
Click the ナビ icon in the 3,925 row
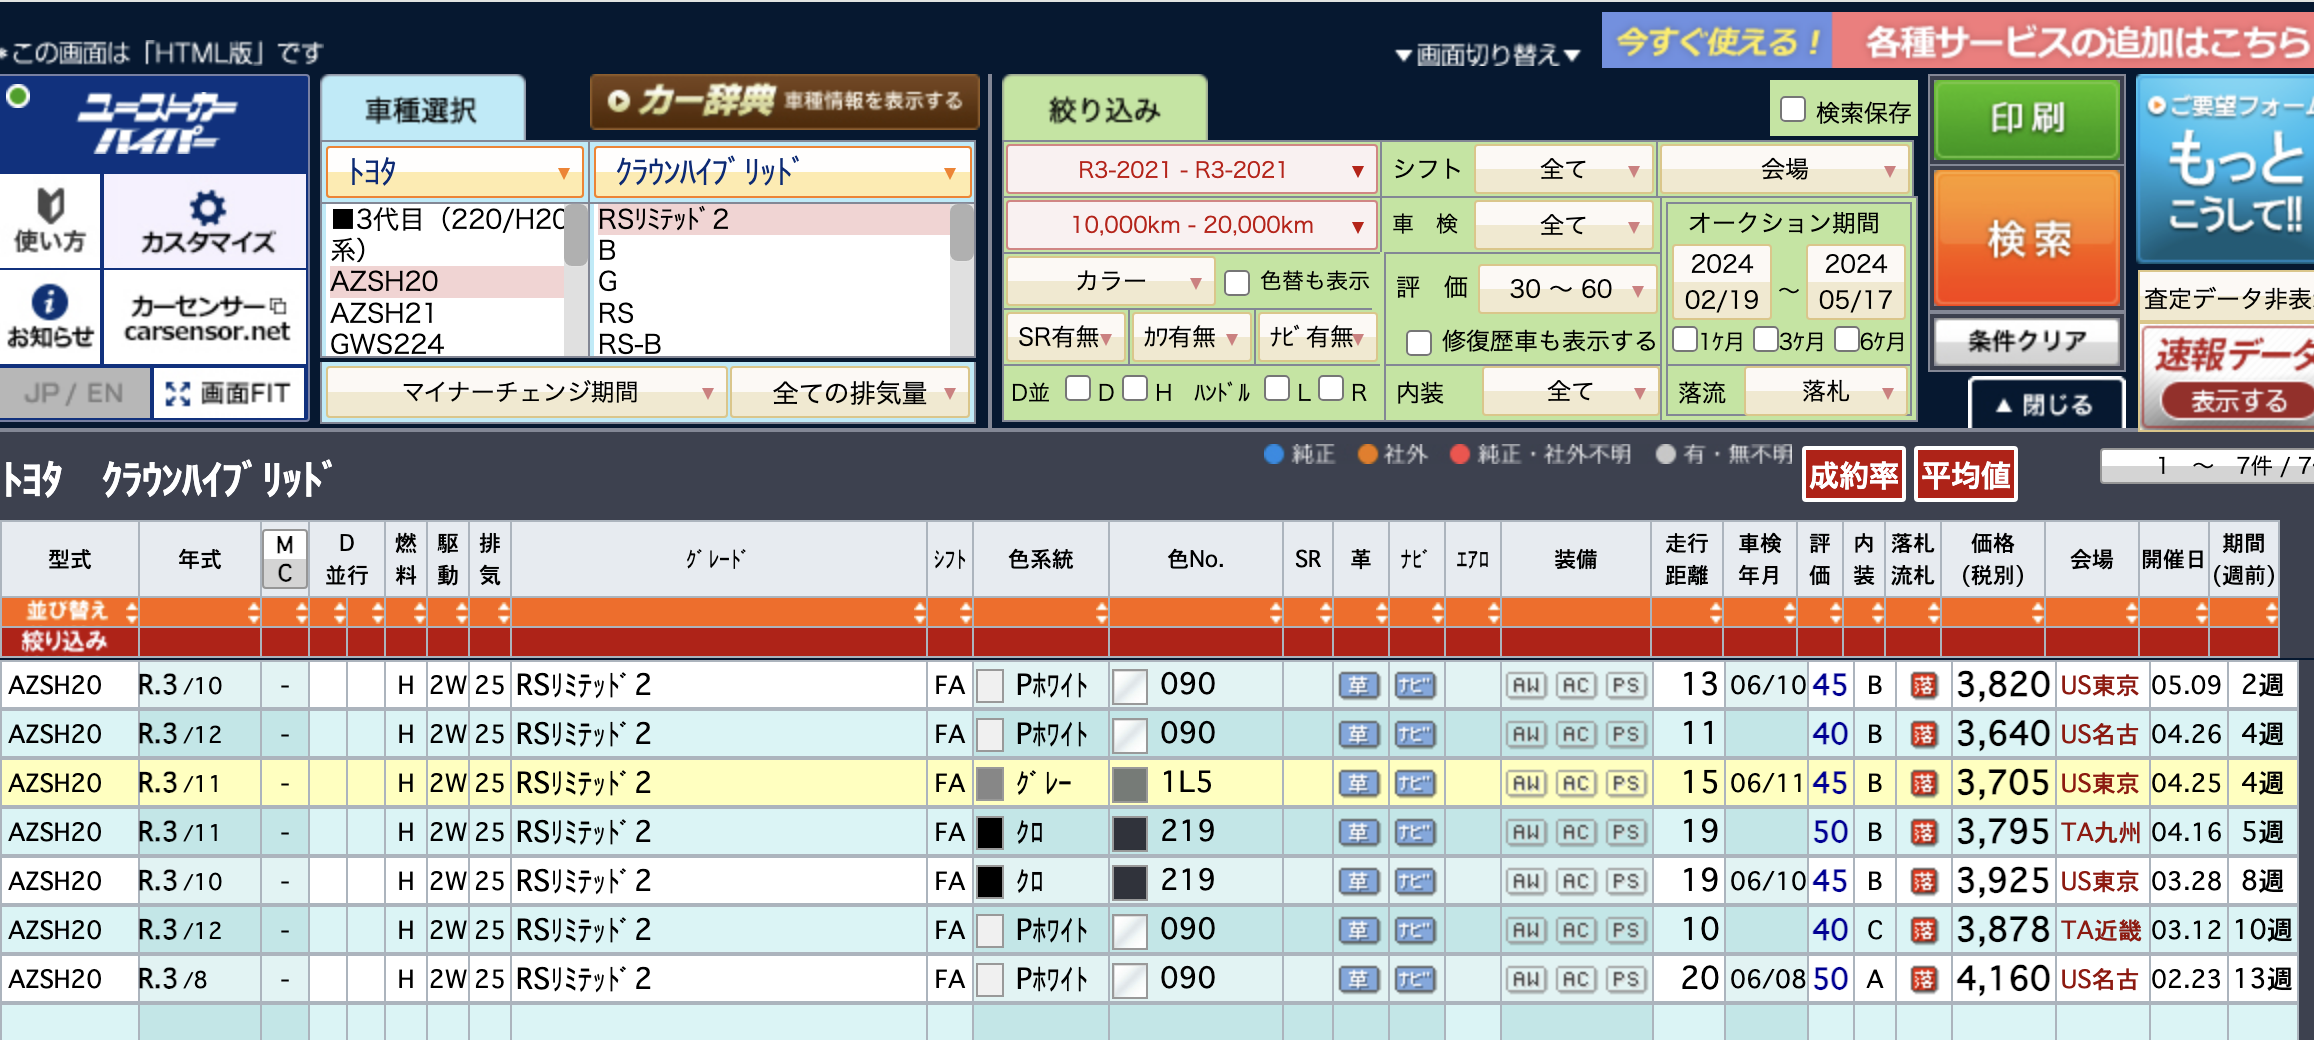point(1414,881)
